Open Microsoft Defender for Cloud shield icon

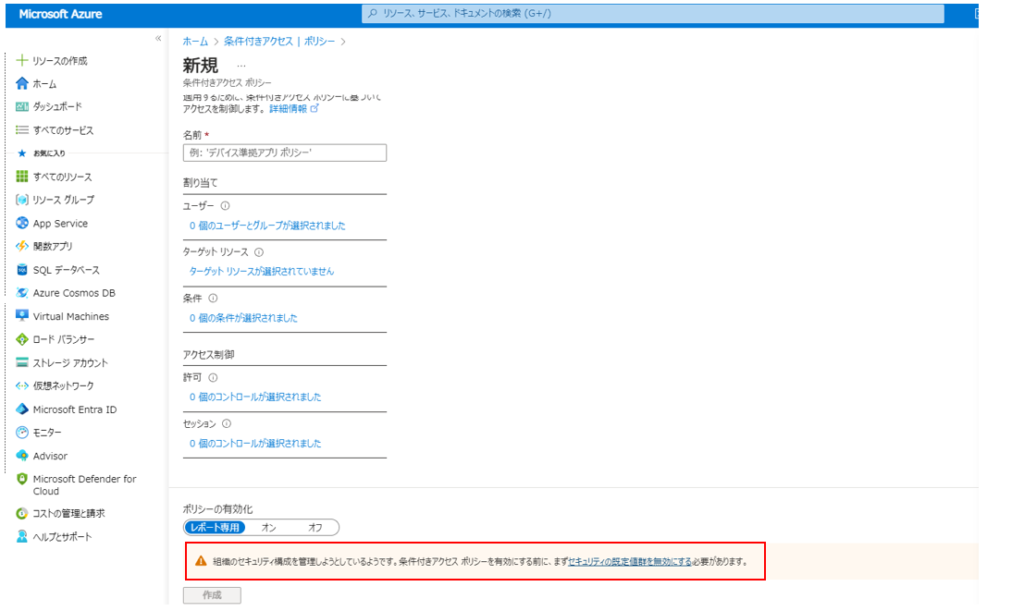[x=22, y=478]
